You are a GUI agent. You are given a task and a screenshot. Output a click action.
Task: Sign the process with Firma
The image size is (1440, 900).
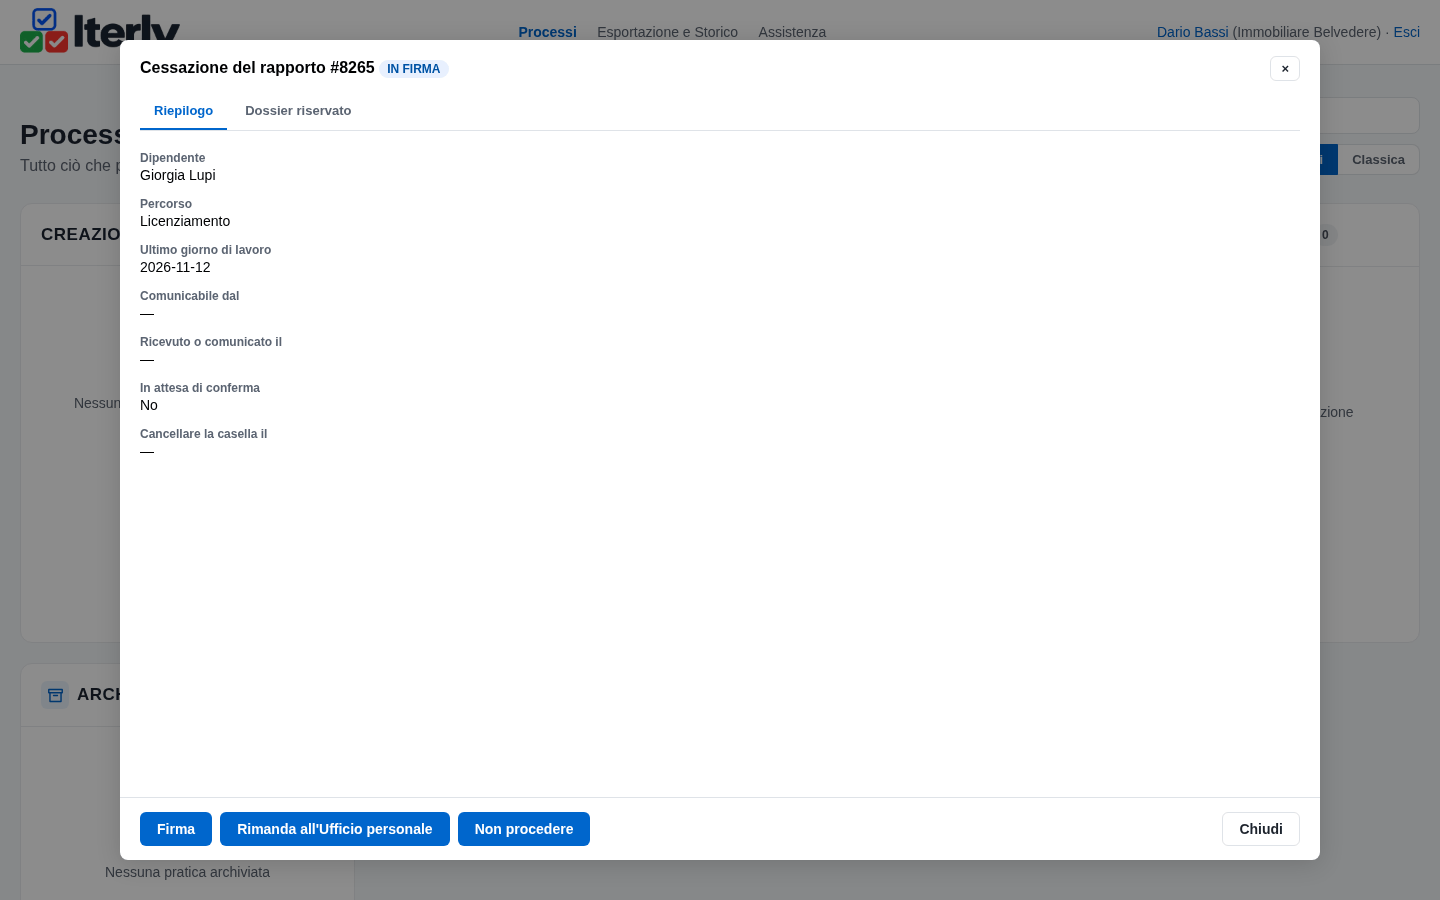coord(176,829)
